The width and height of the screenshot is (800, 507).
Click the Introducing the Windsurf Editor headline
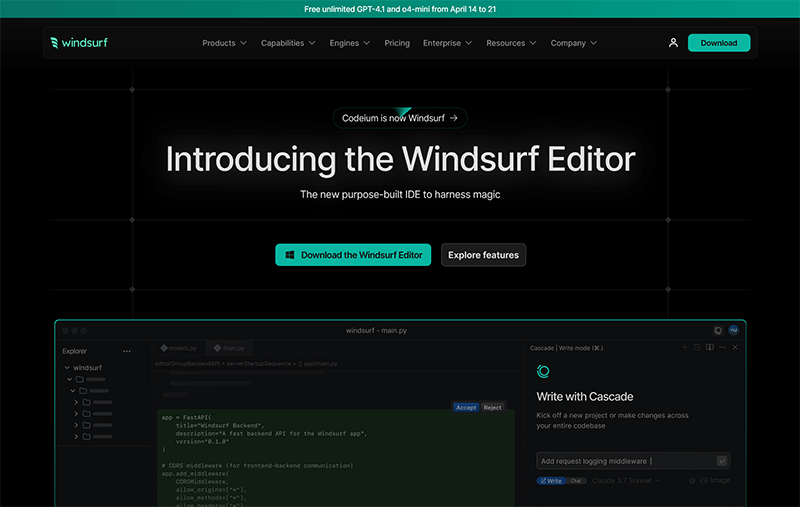click(400, 159)
